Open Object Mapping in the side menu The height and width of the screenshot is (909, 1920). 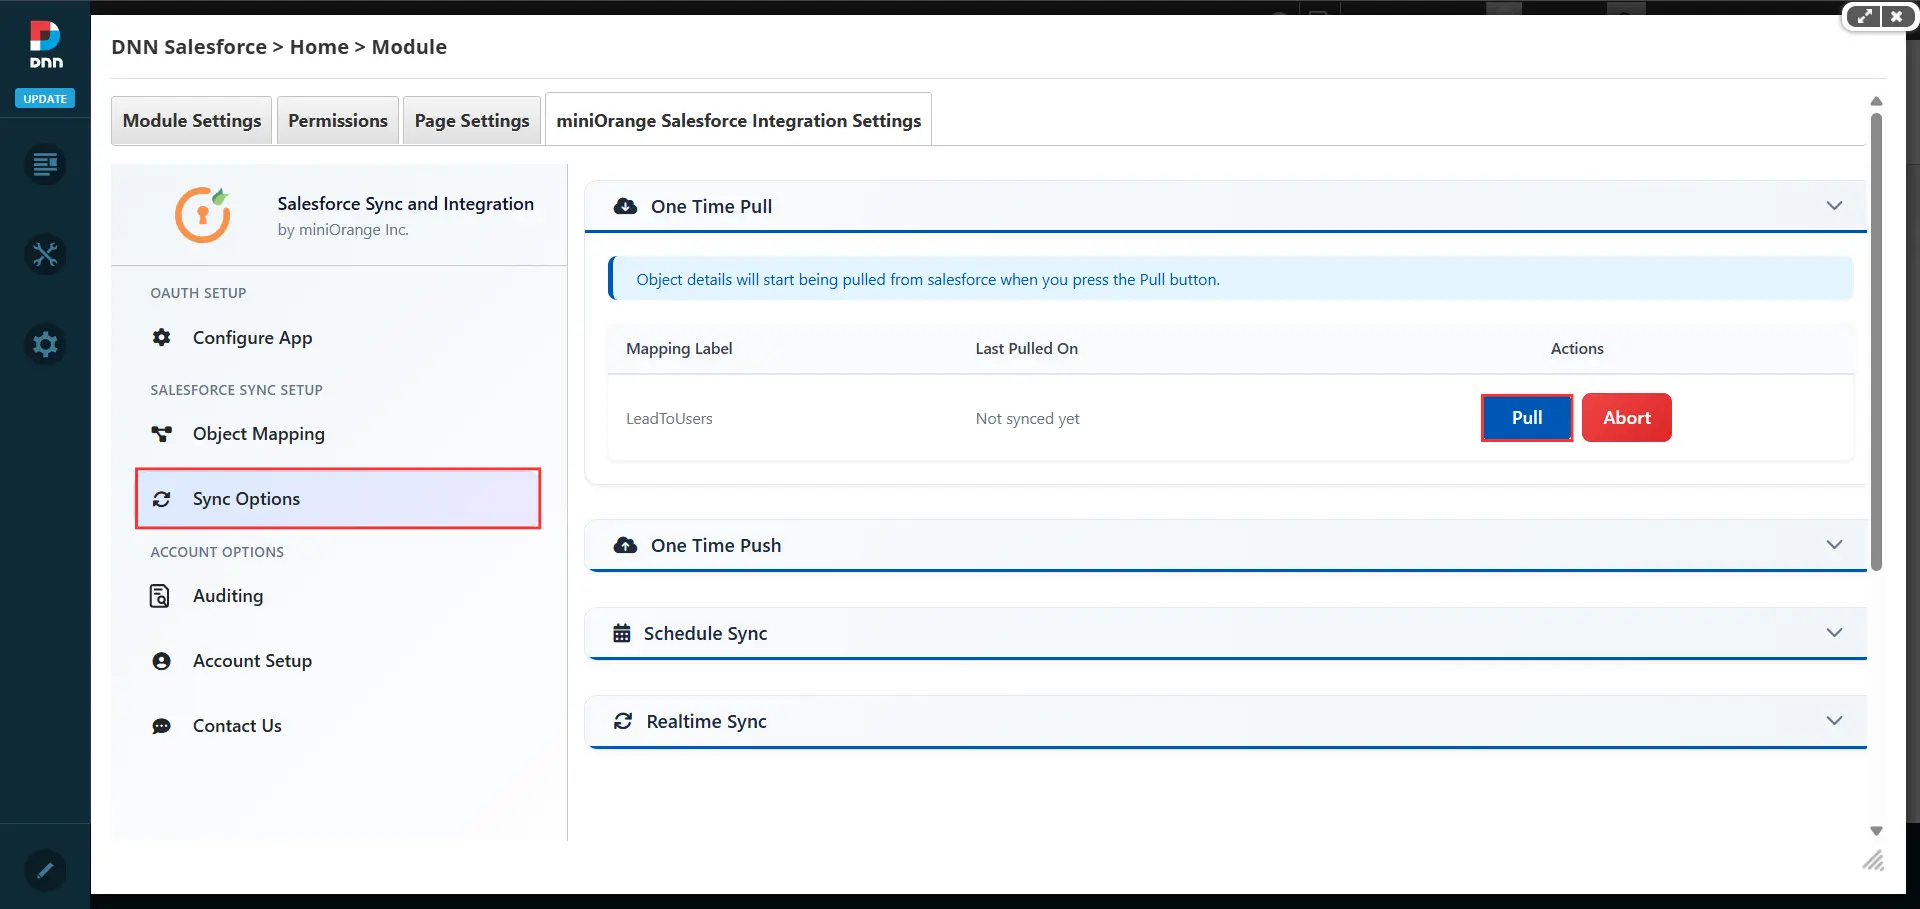tap(338, 434)
